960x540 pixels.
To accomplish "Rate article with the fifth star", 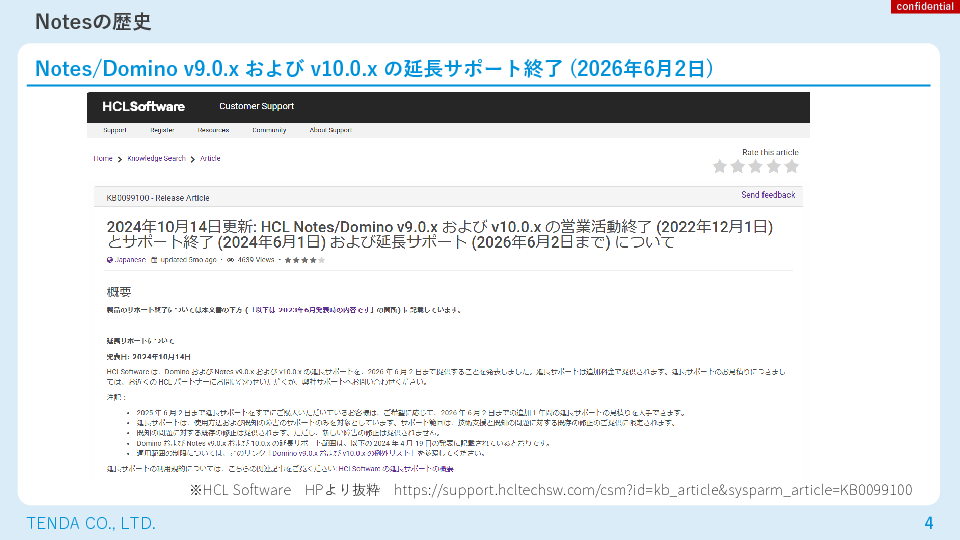I will pyautogui.click(x=791, y=166).
